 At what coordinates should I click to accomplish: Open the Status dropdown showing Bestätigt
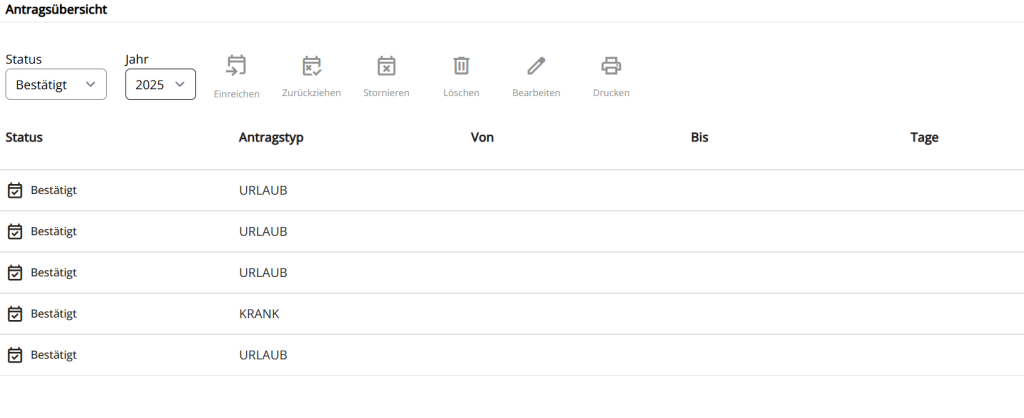tap(56, 84)
